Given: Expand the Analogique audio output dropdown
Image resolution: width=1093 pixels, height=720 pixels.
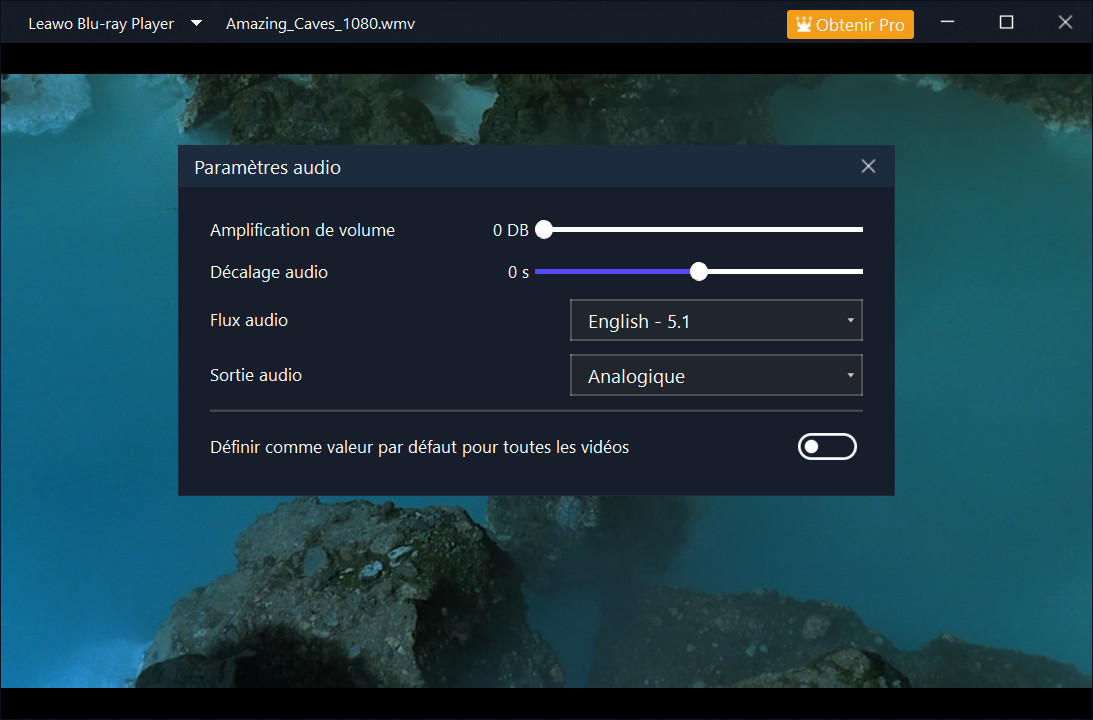Looking at the screenshot, I should (x=715, y=376).
